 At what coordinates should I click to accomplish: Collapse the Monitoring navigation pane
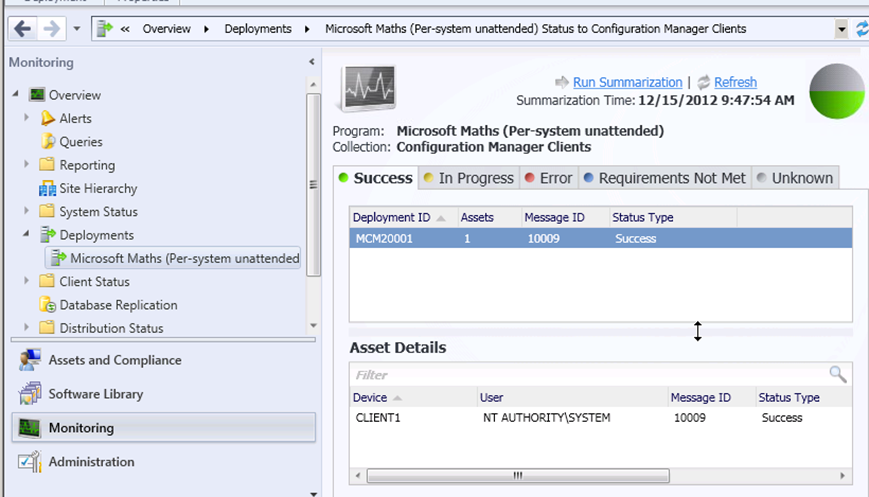point(311,62)
